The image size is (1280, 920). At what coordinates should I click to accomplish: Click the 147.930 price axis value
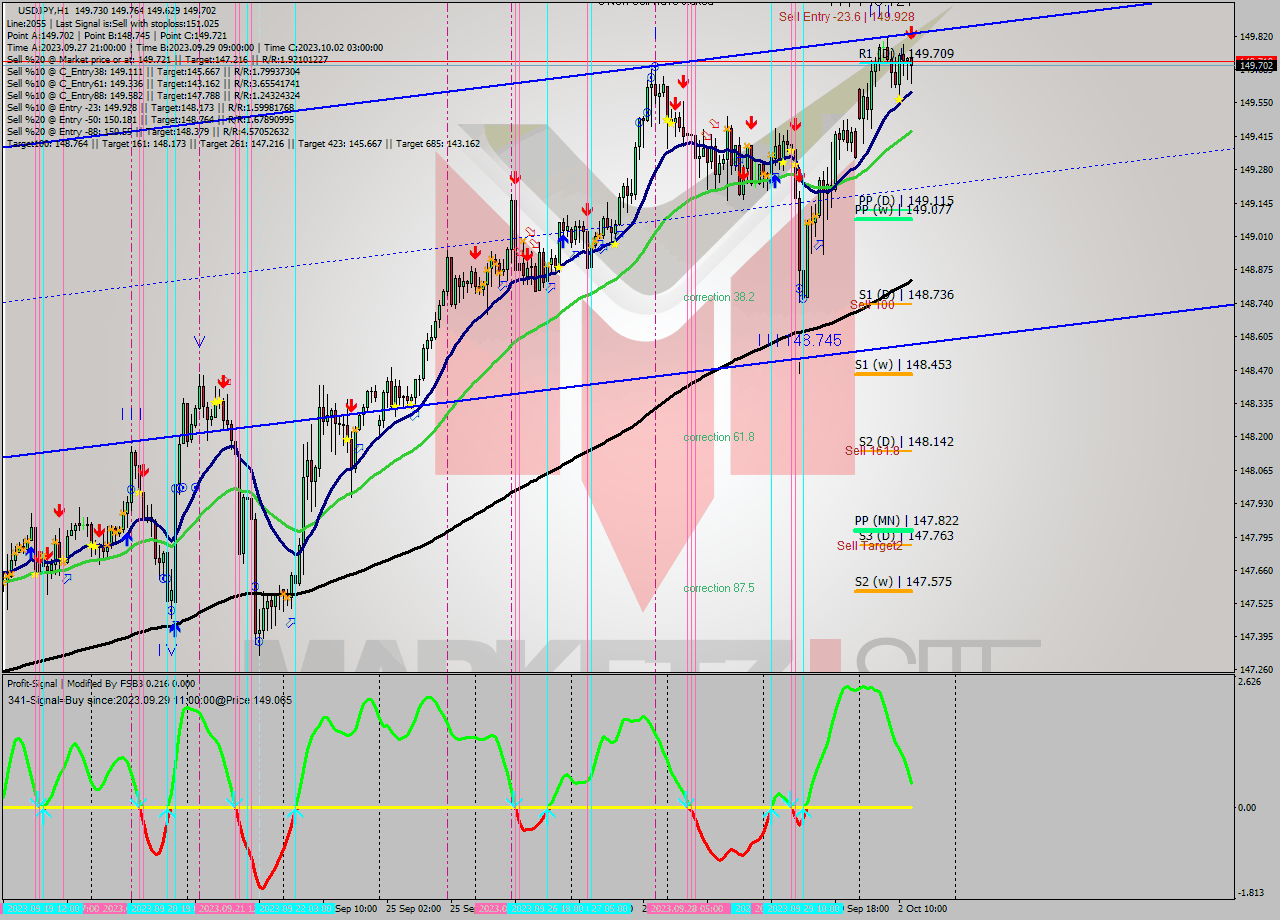click(1256, 503)
